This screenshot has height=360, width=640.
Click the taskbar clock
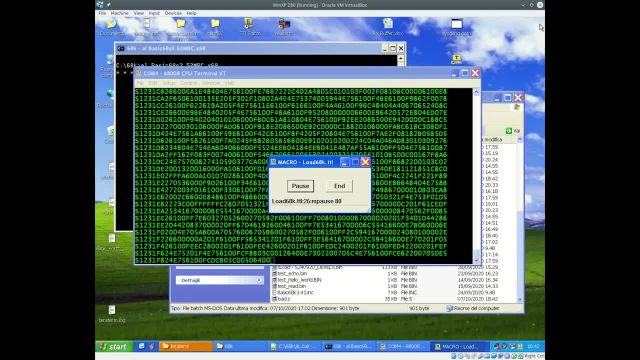pyautogui.click(x=533, y=346)
